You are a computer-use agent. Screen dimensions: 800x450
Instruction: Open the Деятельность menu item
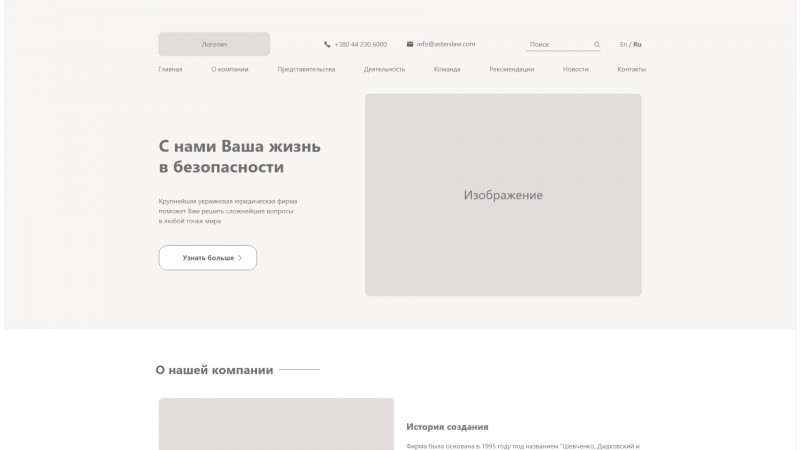coord(384,69)
